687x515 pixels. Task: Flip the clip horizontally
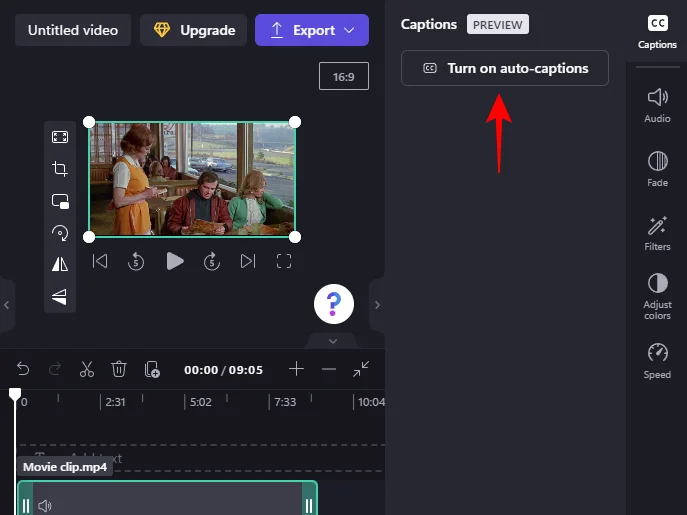point(60,264)
